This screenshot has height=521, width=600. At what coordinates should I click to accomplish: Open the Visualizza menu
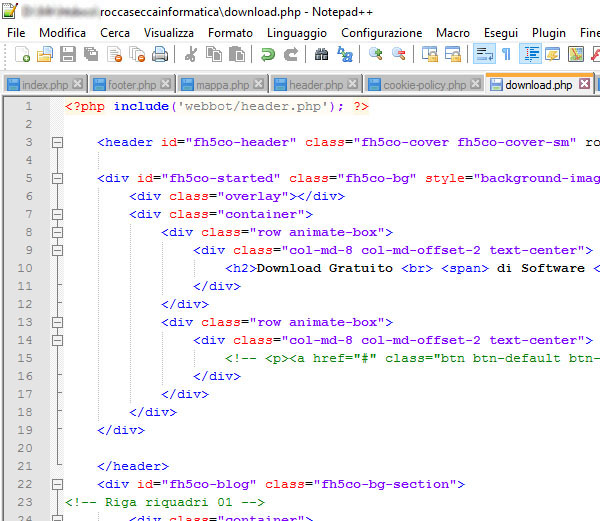click(169, 33)
